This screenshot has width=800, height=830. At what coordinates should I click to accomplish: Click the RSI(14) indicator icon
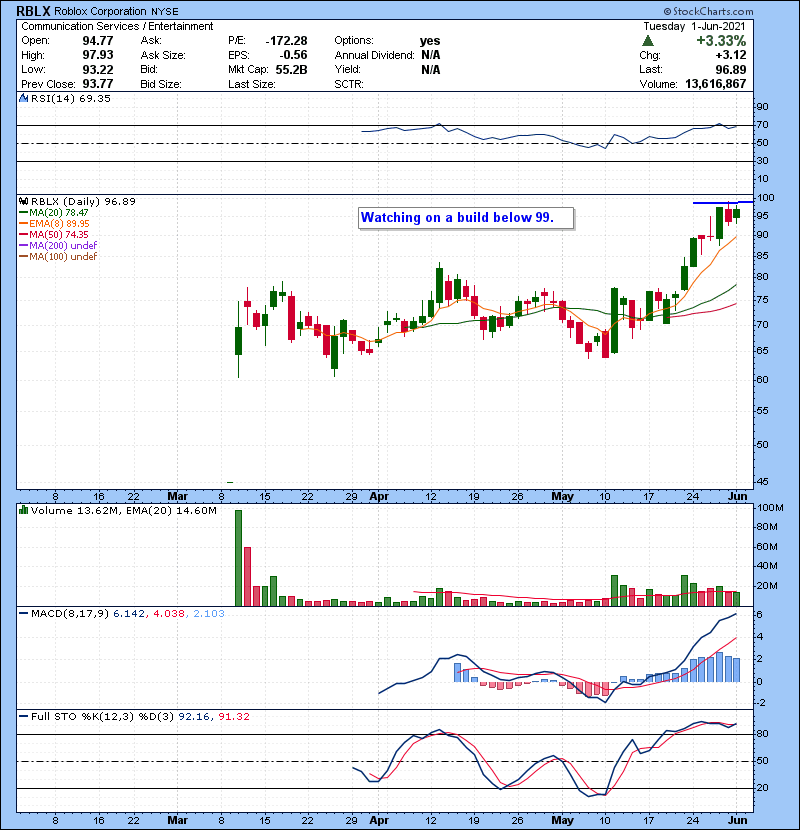point(23,98)
